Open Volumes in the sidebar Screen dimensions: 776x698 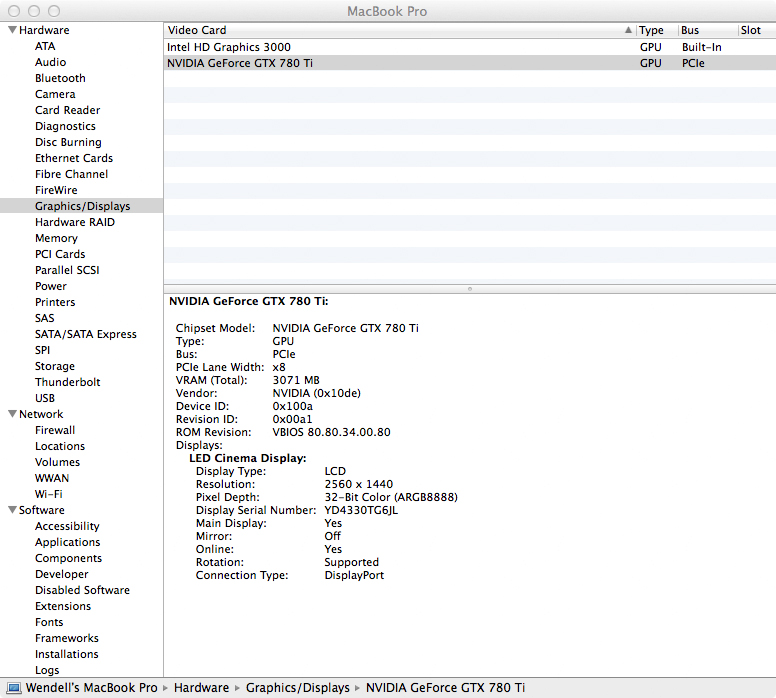[57, 462]
